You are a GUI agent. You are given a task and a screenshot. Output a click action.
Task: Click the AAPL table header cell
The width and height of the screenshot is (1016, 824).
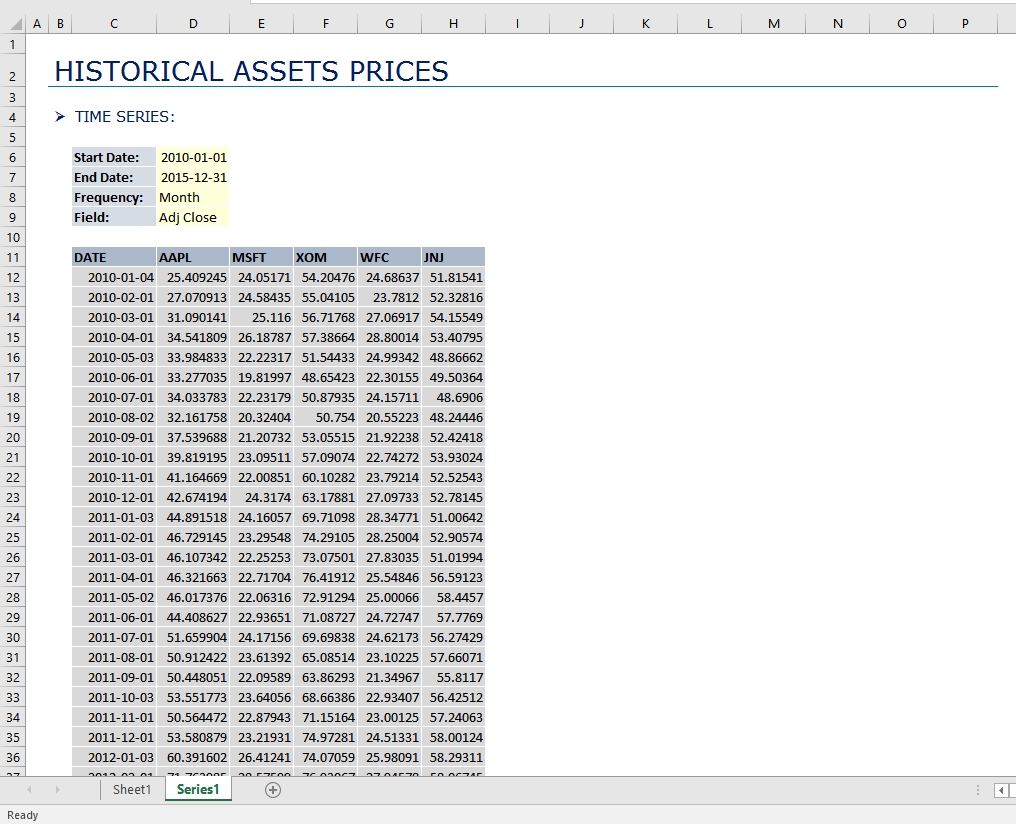point(193,257)
